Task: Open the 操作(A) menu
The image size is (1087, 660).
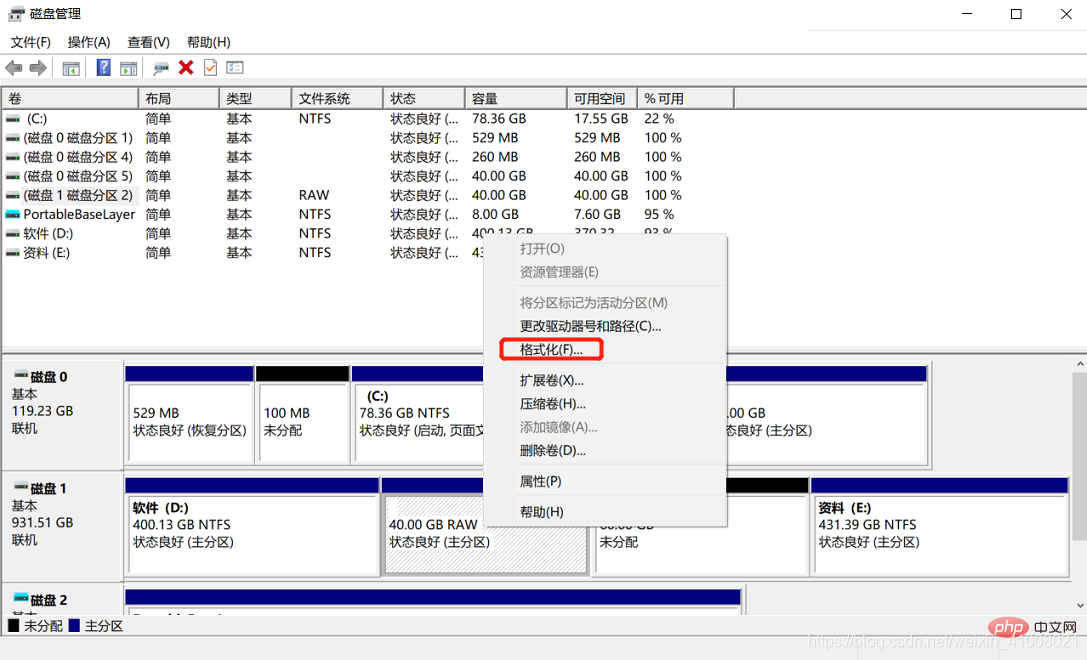Action: tap(89, 42)
